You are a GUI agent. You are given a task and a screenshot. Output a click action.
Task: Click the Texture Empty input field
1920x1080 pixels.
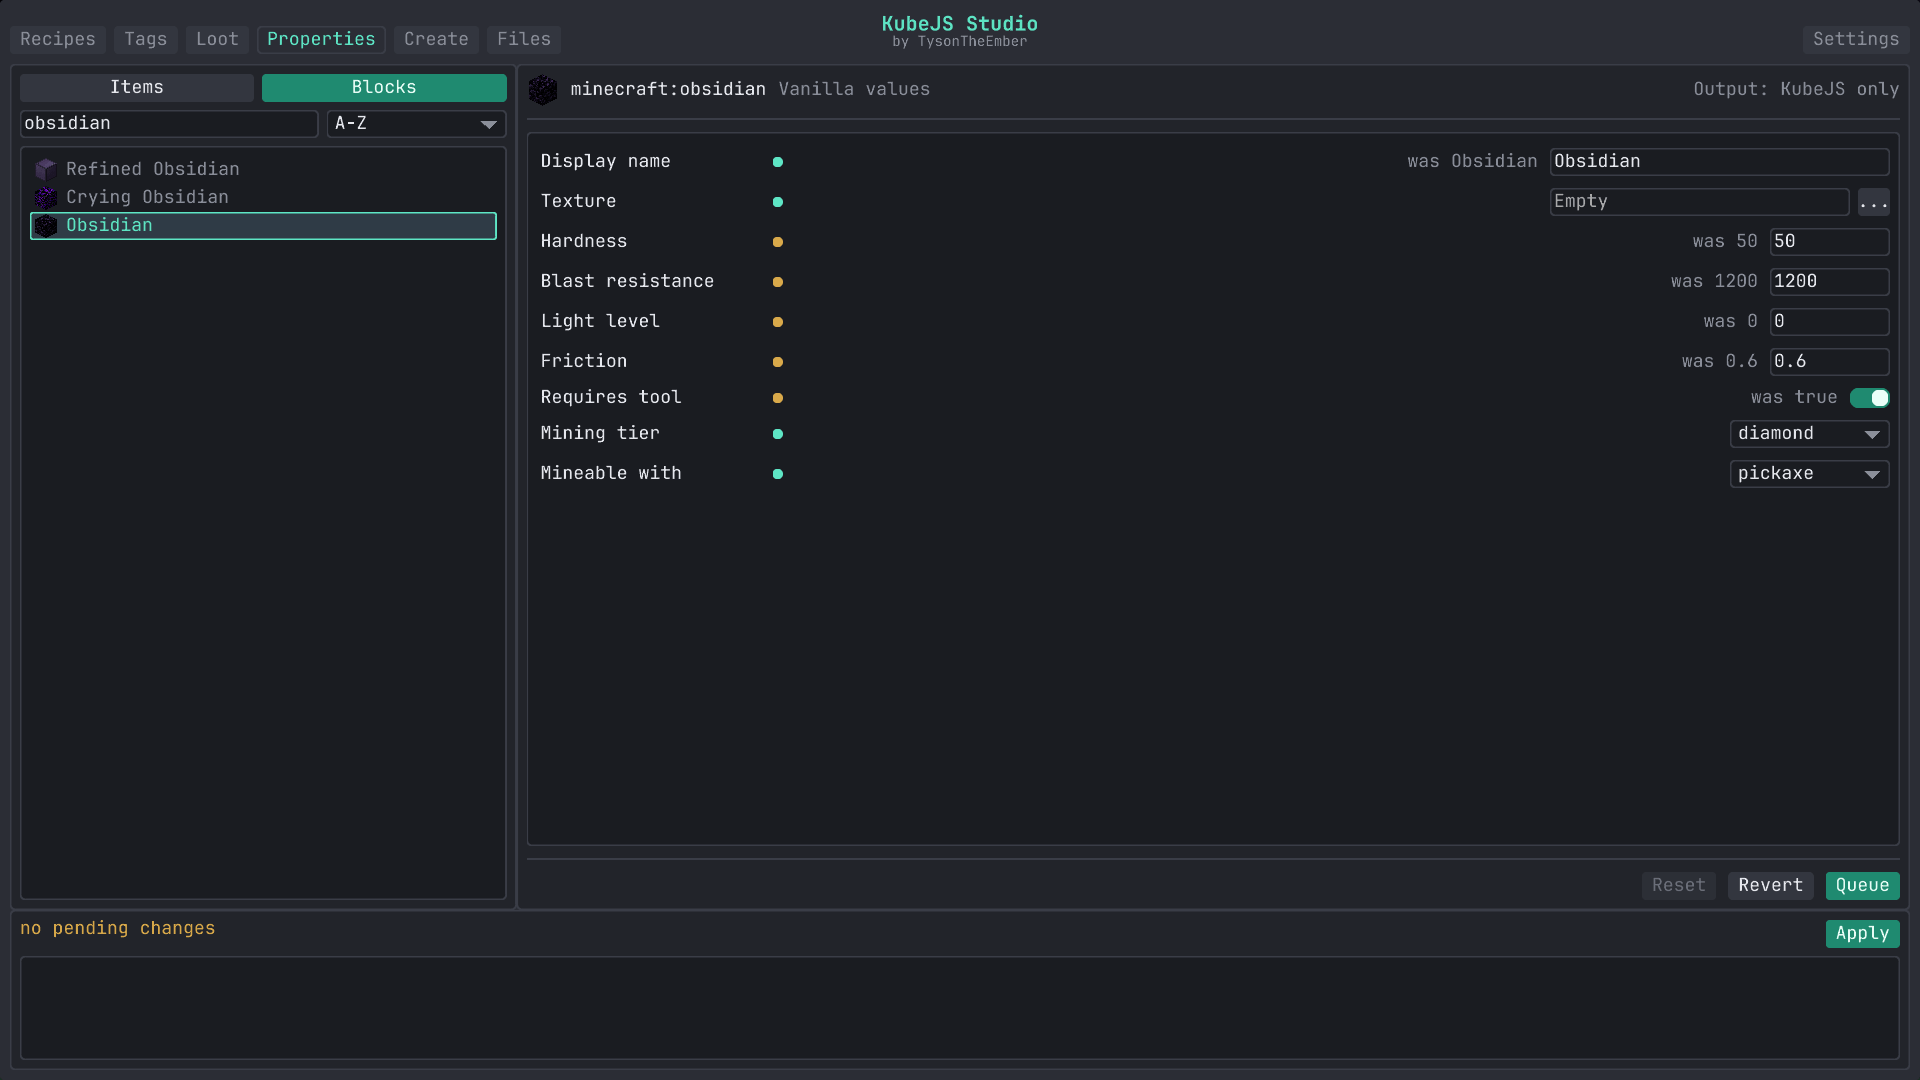click(x=1700, y=202)
